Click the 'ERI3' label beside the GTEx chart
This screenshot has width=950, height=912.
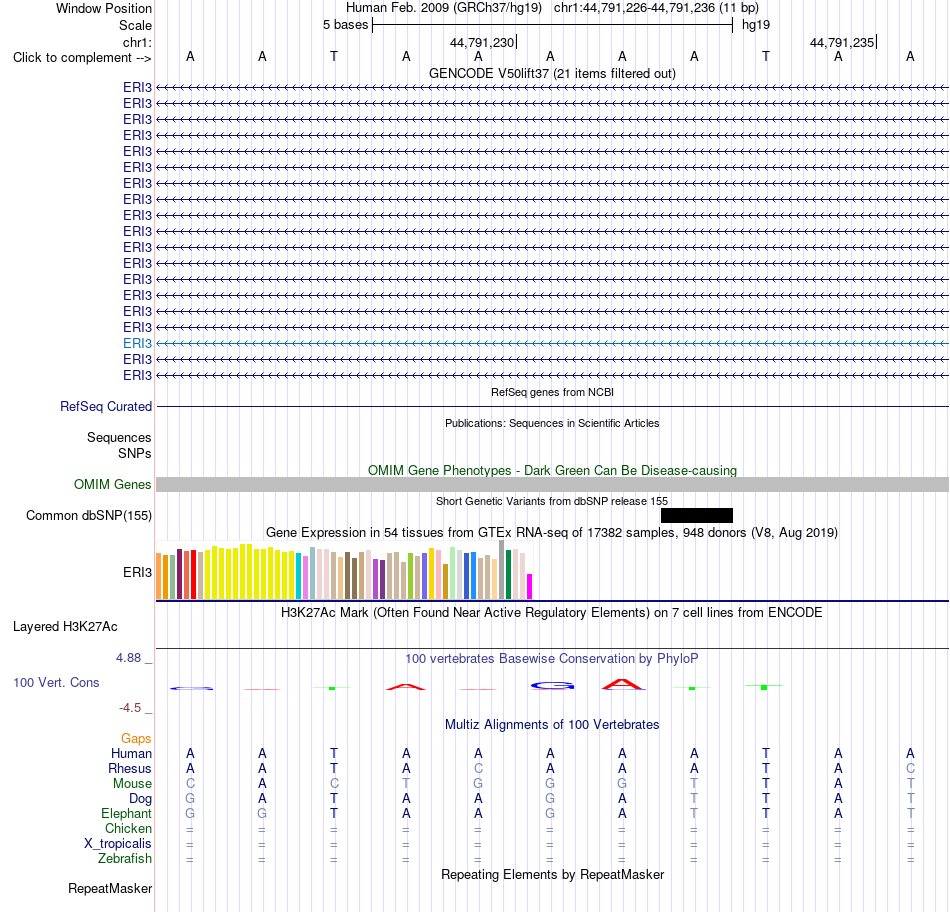(137, 573)
